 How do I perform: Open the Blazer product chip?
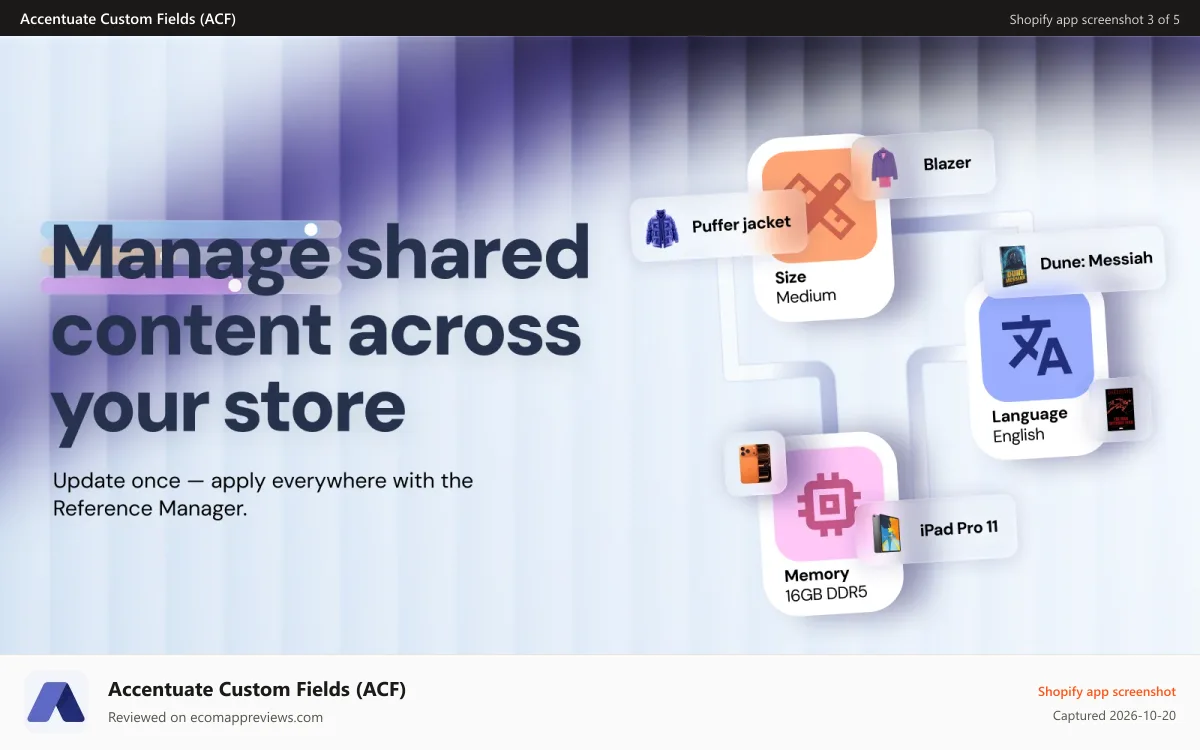pyautogui.click(x=922, y=165)
